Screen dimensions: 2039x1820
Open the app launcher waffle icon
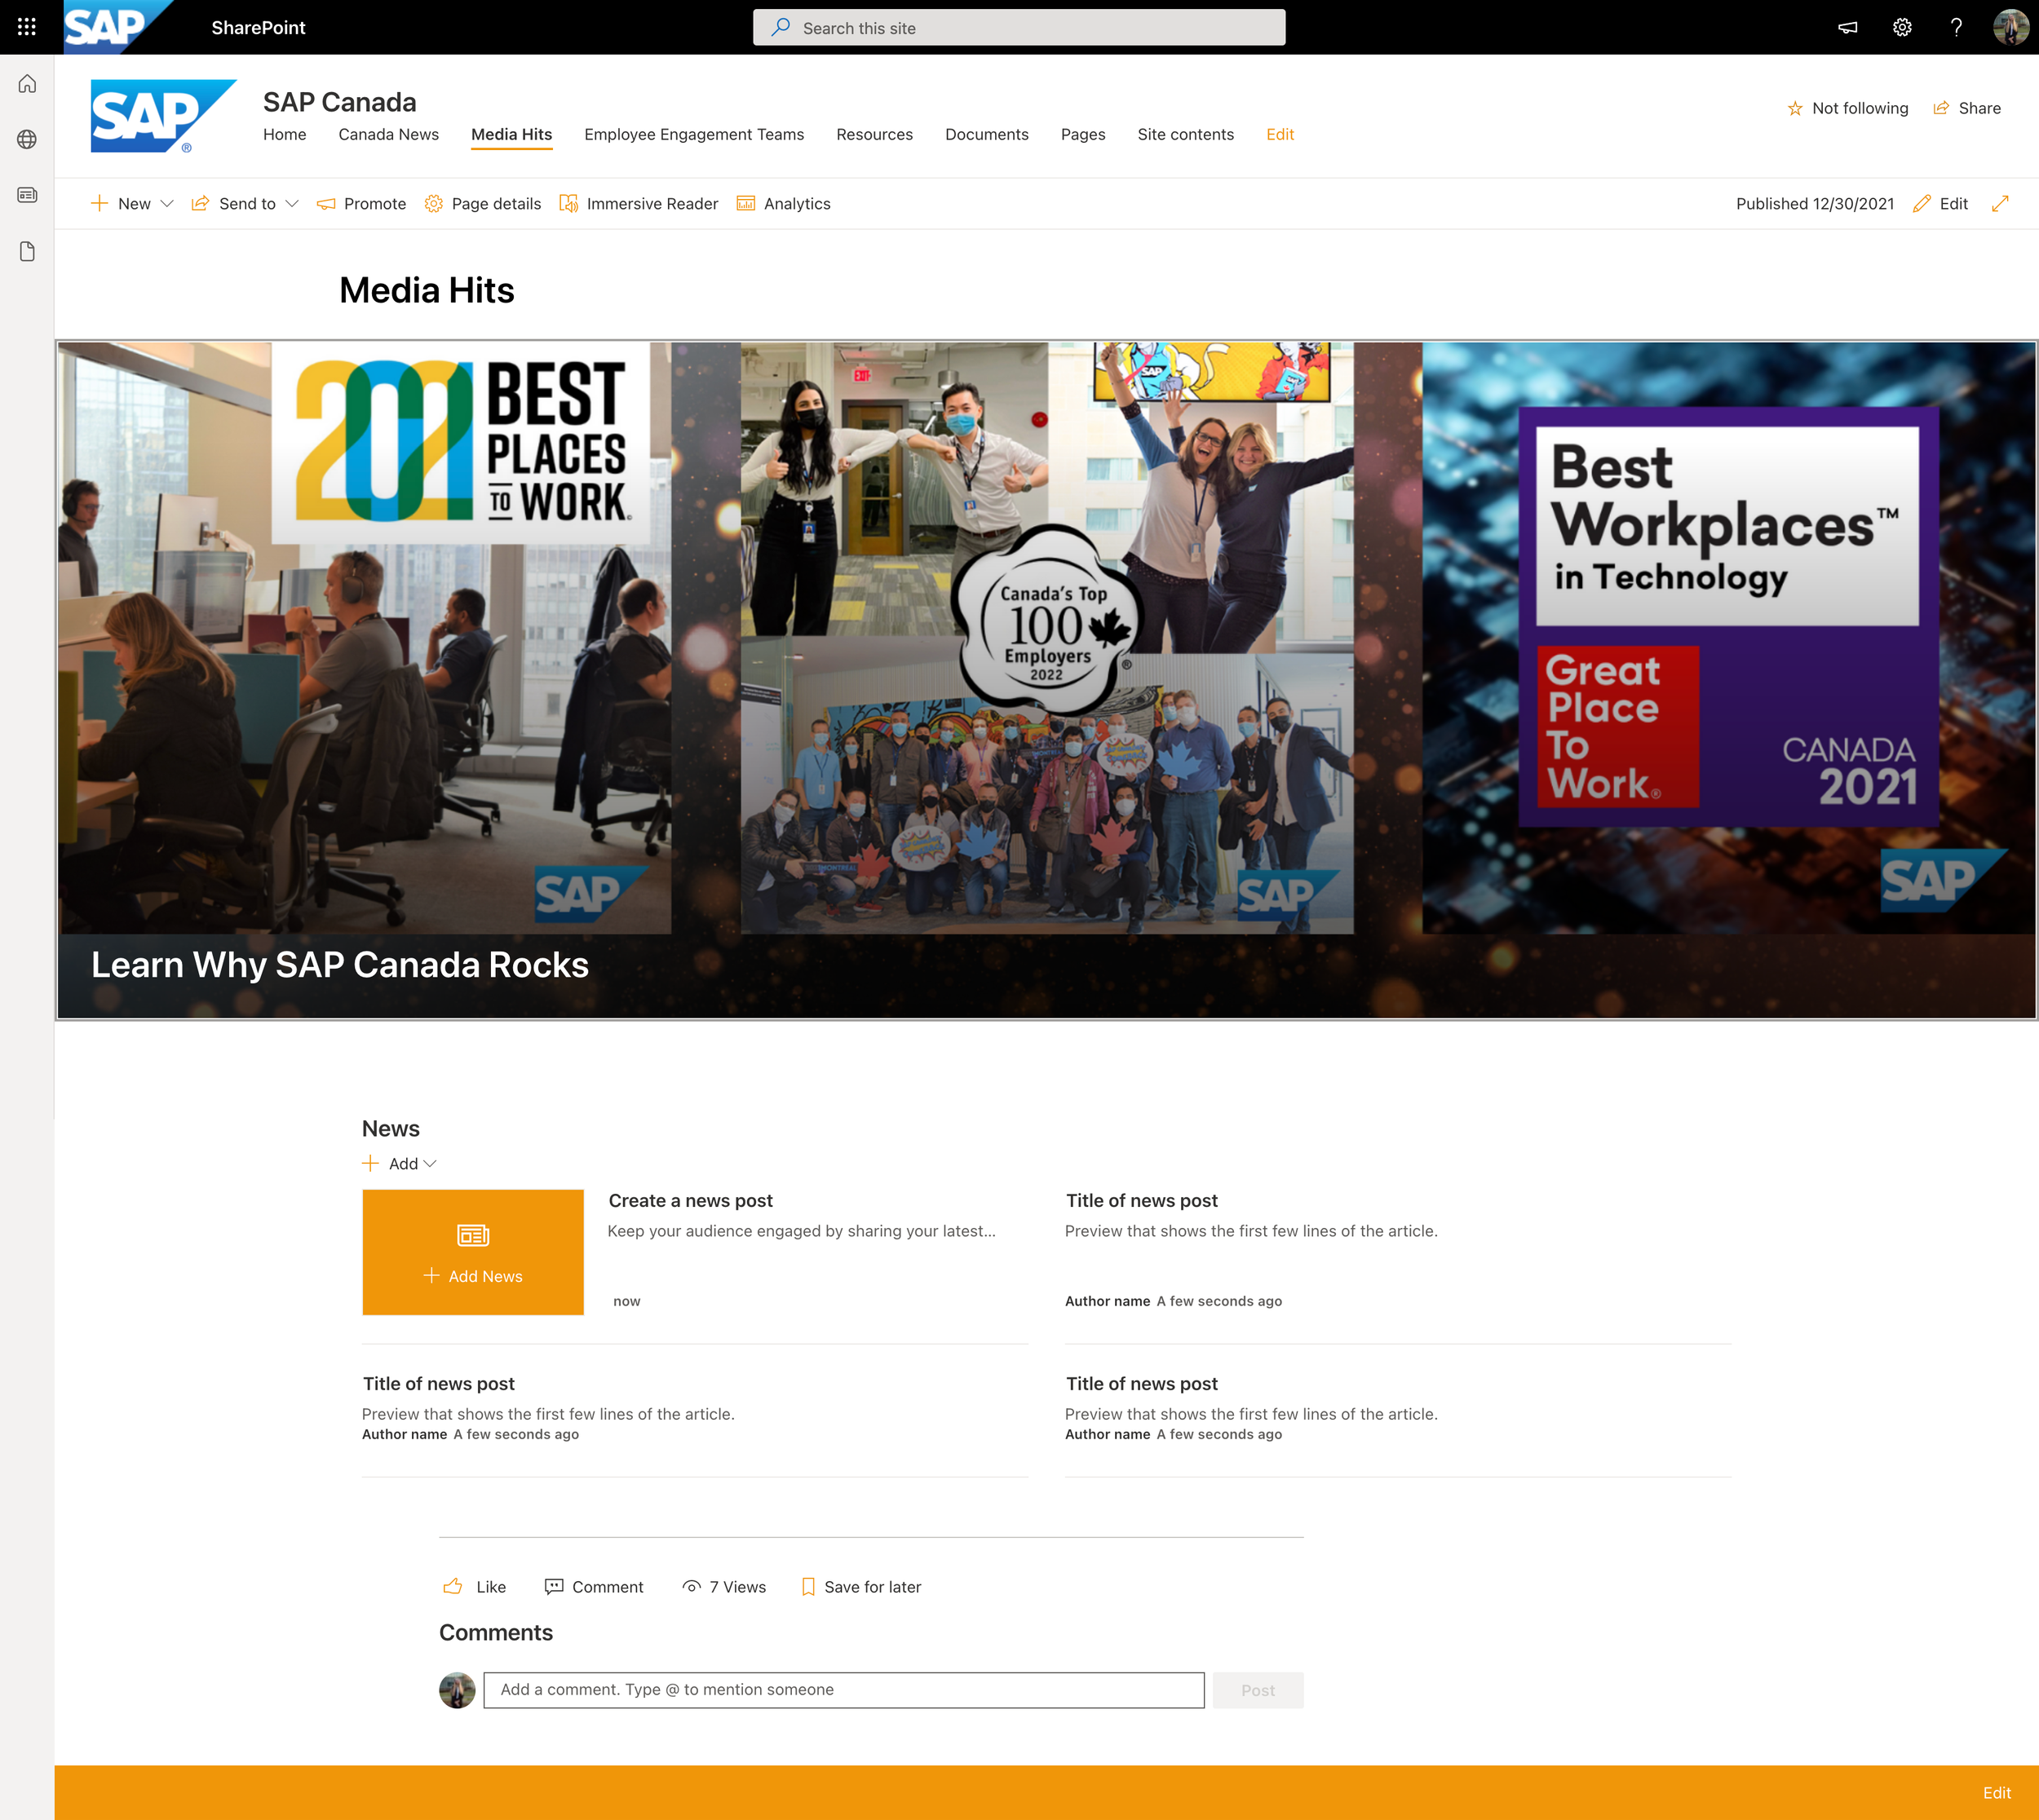(x=27, y=27)
